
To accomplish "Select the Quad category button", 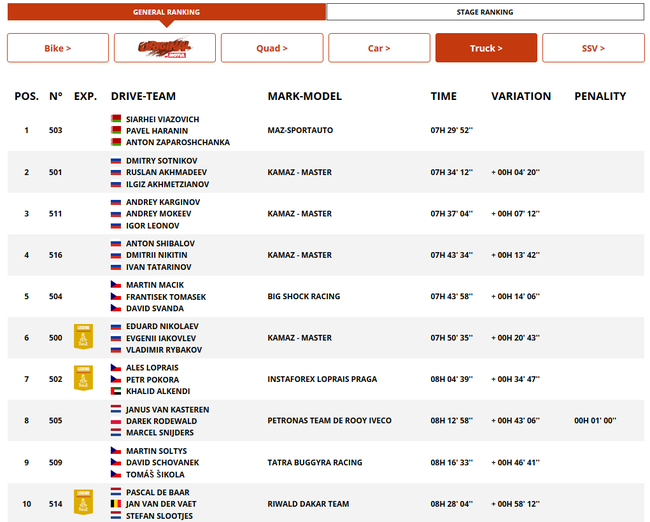I will [x=272, y=48].
